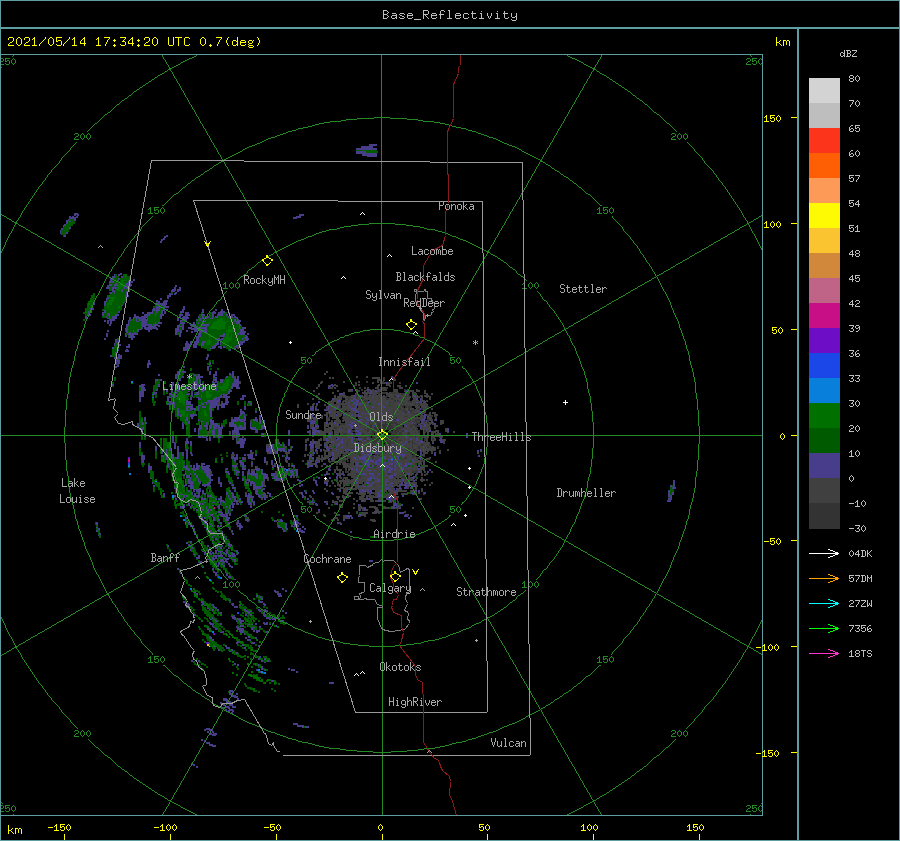Screen dimensions: 900x841
Task: Click the Cochrane town label
Action: (x=327, y=559)
